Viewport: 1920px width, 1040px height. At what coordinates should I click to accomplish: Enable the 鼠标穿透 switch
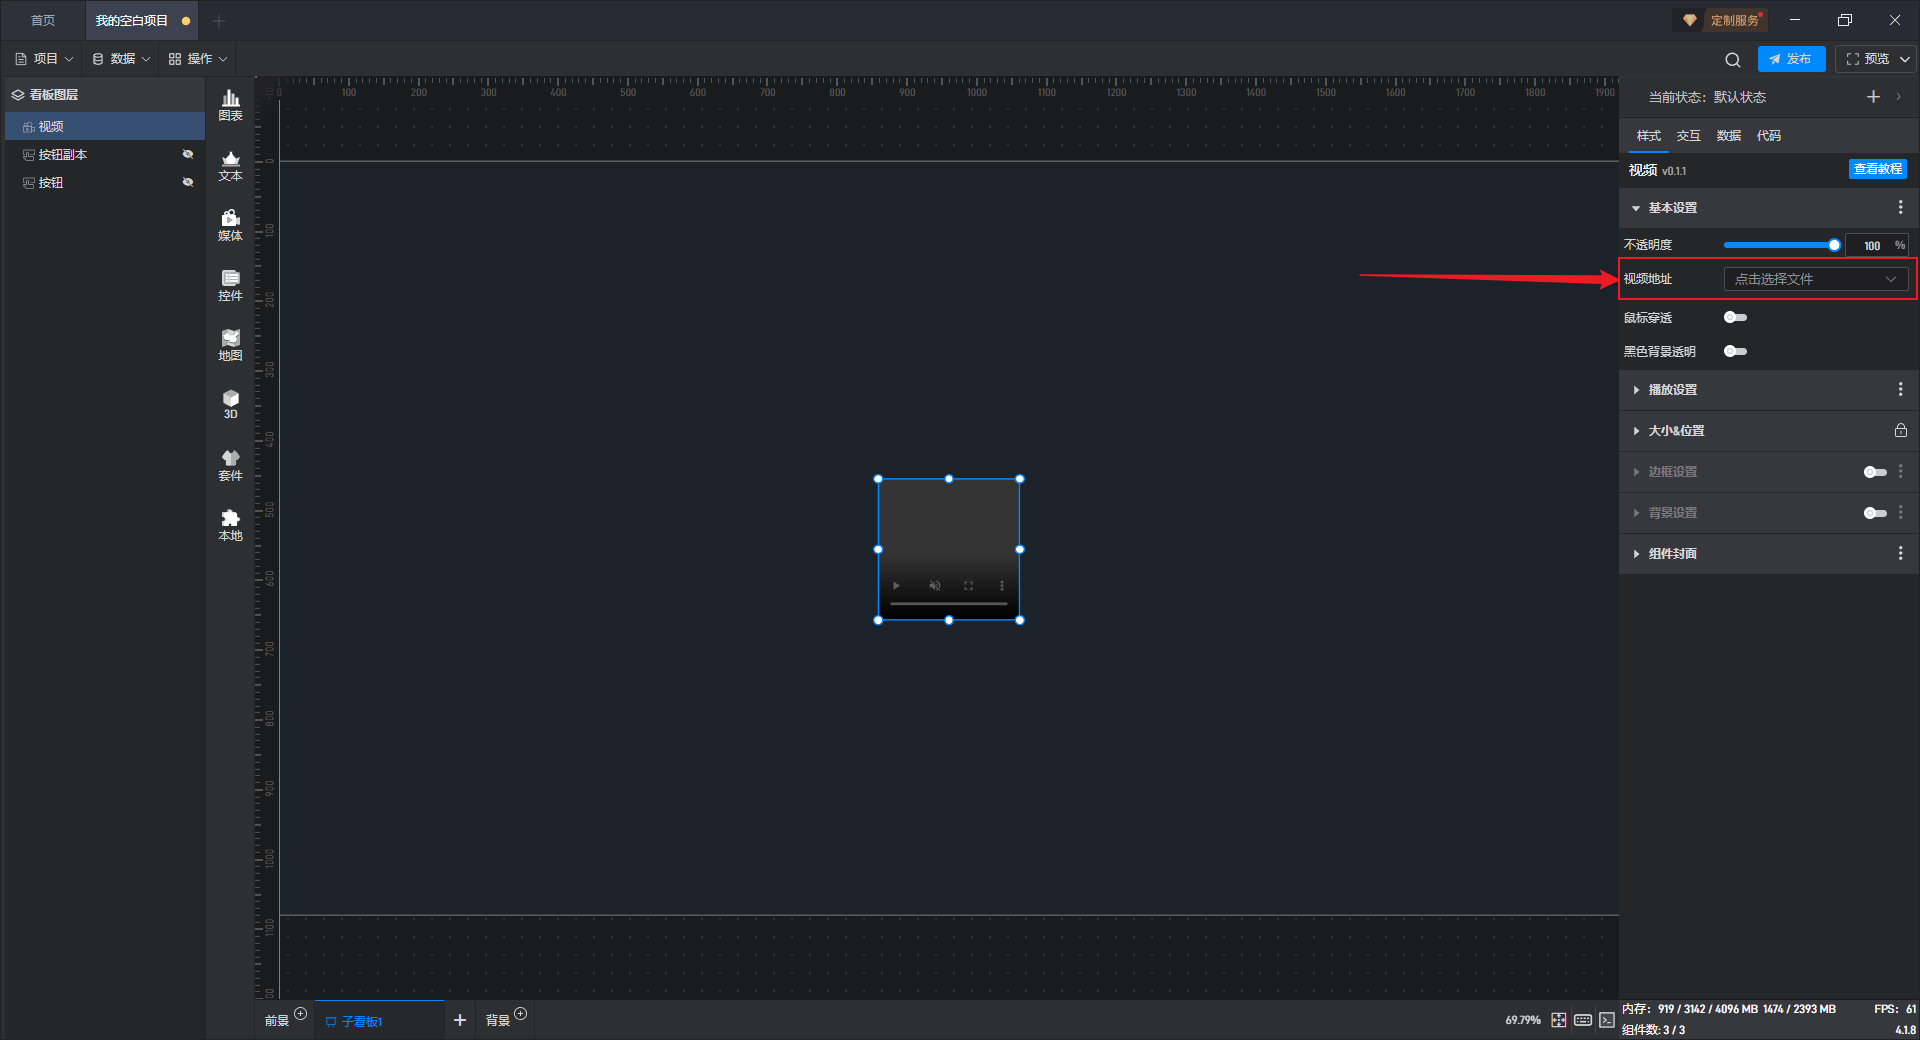(x=1735, y=317)
